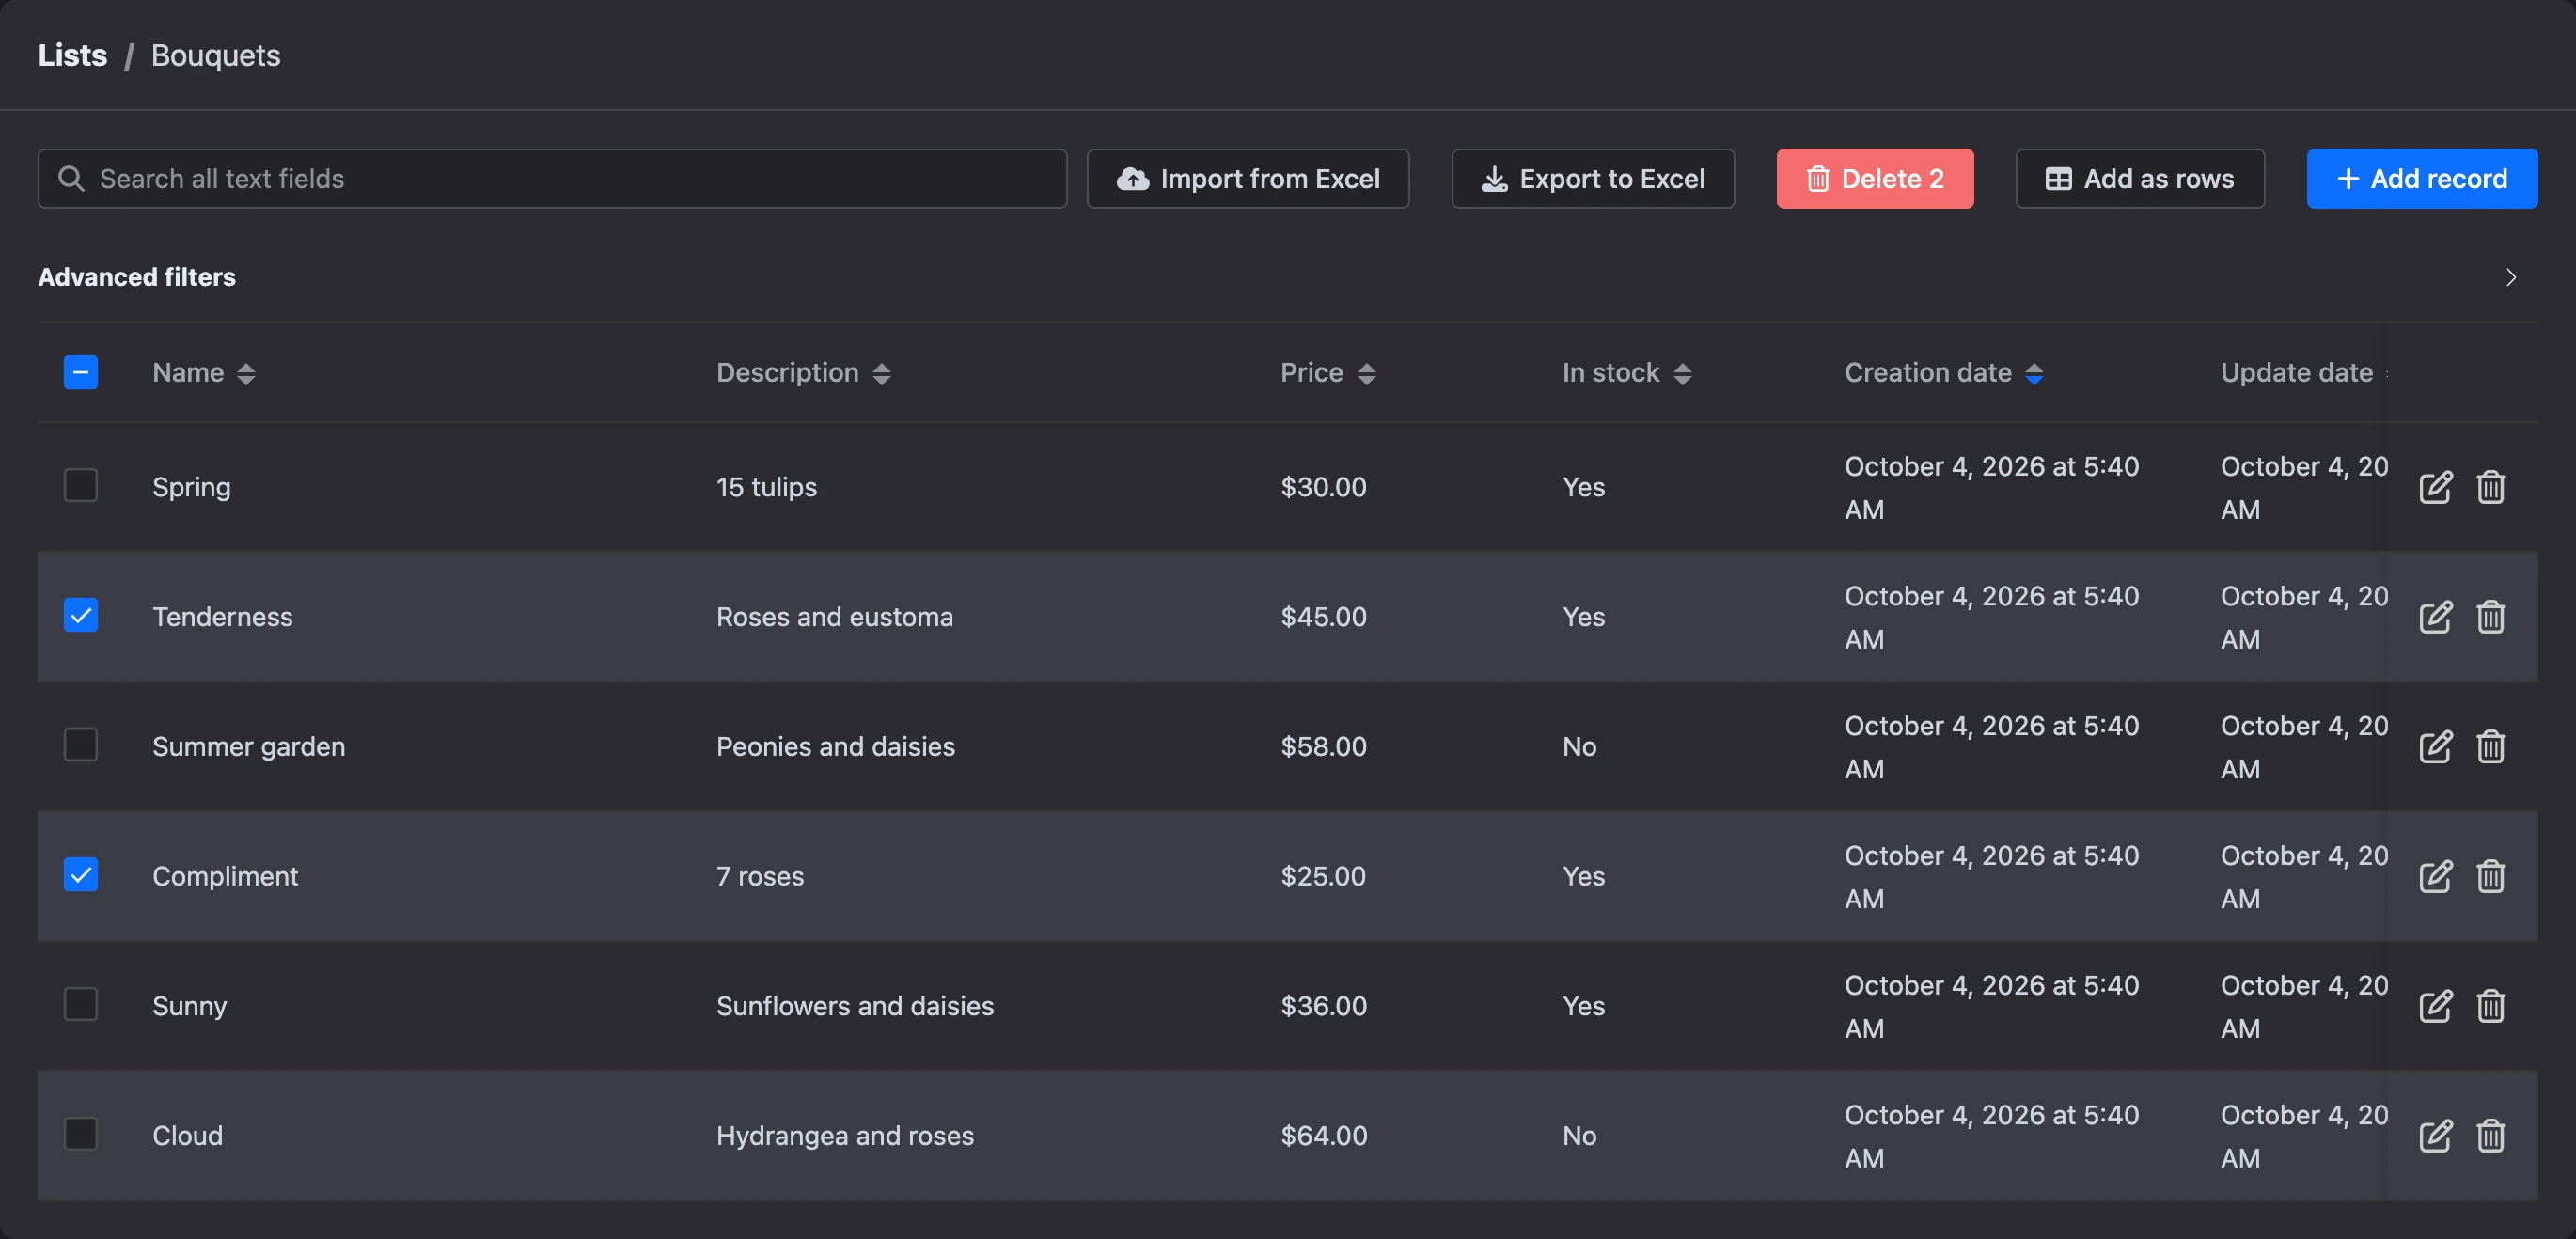
Task: Toggle the select-all header checkbox
Action: [x=81, y=372]
